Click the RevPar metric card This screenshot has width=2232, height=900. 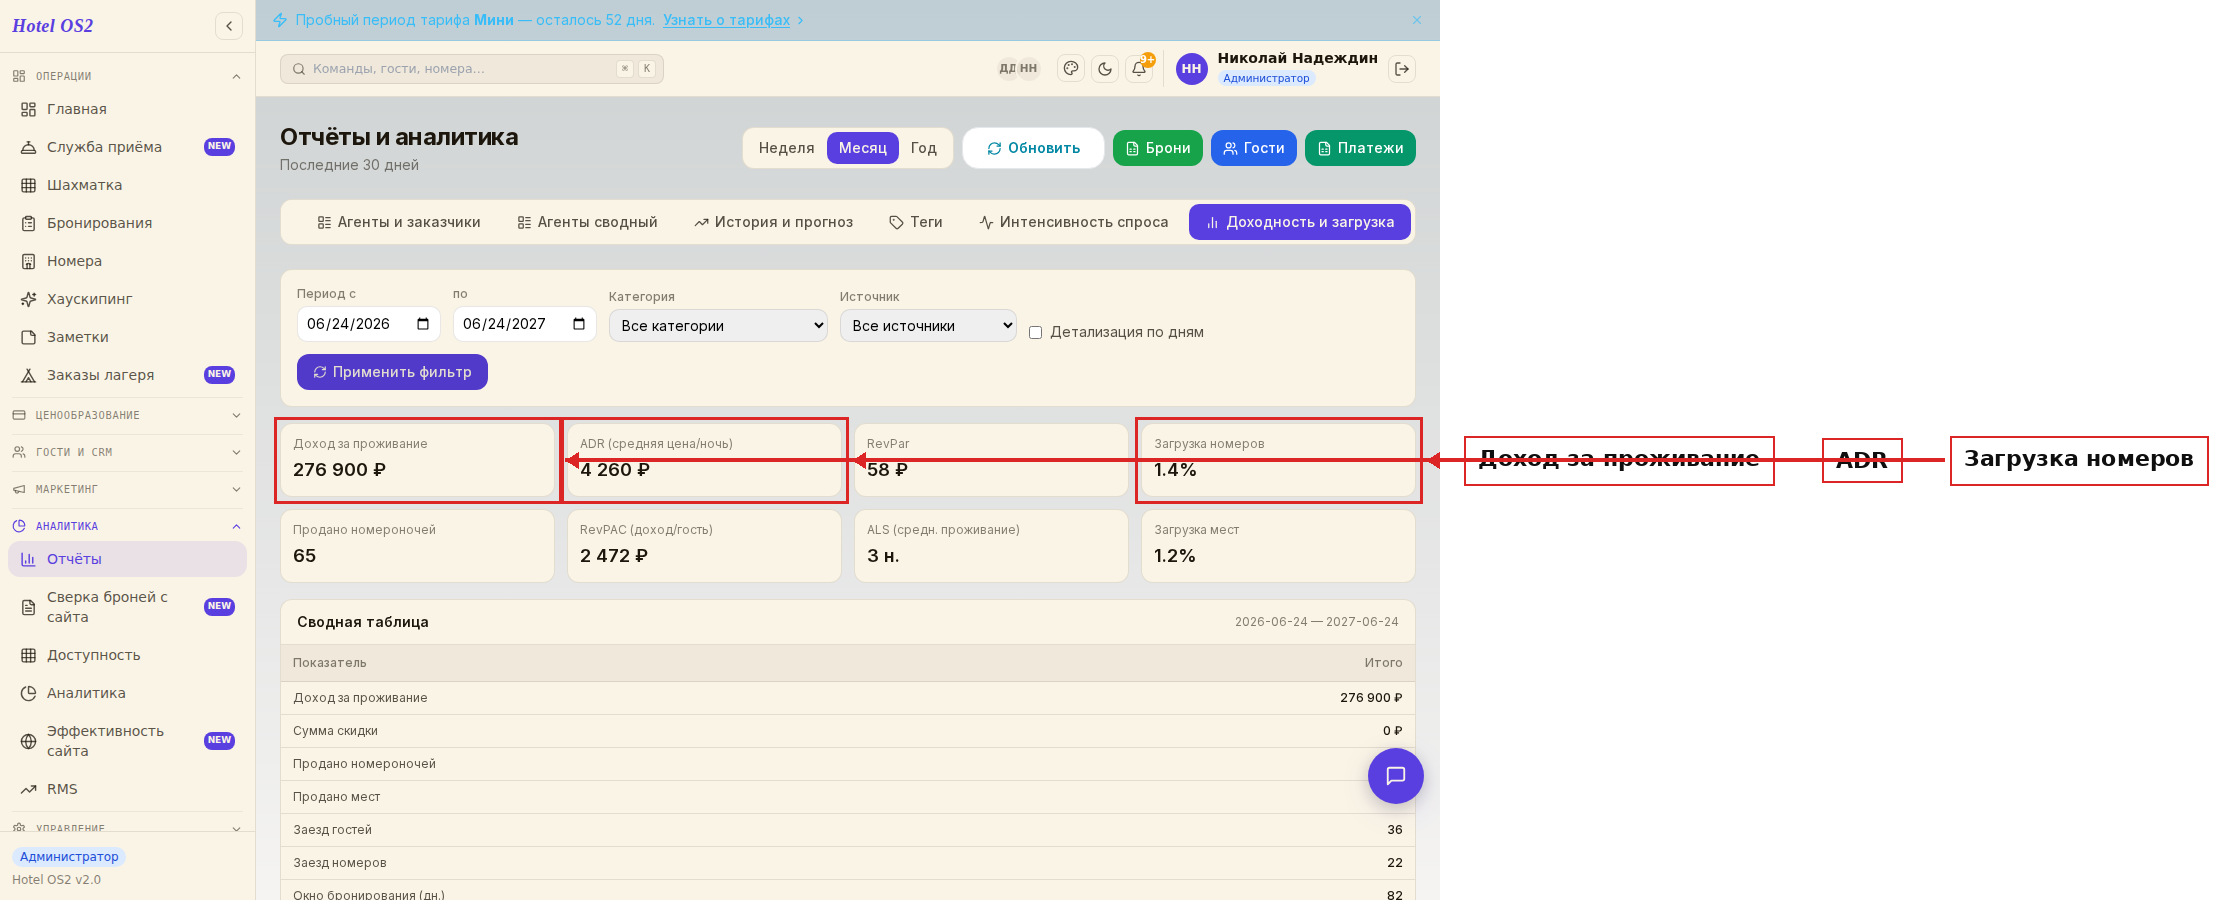991,460
